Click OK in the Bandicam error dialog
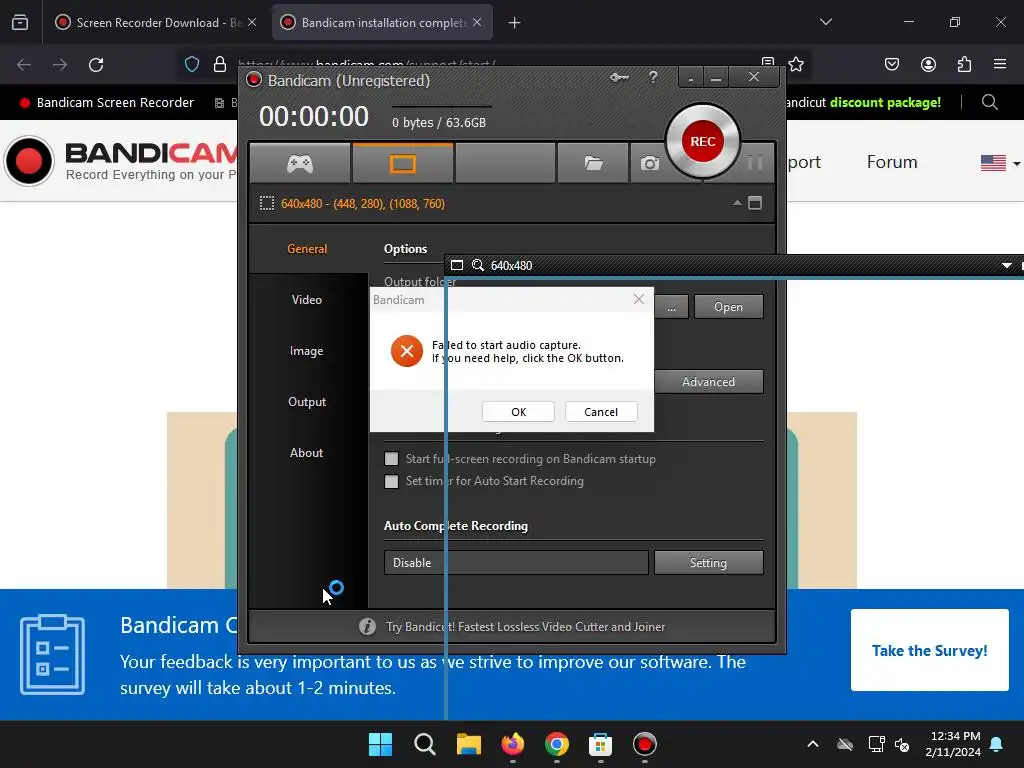 (519, 412)
